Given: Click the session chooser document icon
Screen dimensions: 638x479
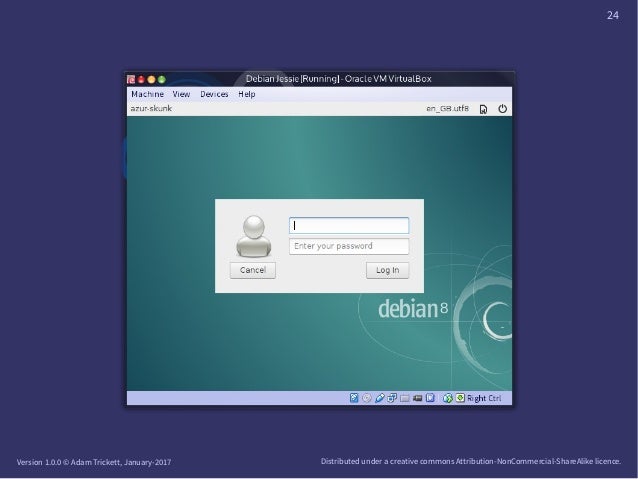Looking at the screenshot, I should pyautogui.click(x=483, y=109).
